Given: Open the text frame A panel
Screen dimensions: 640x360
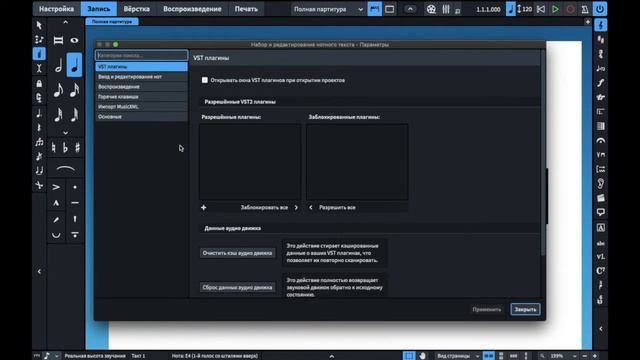Looking at the screenshot, I should pos(600,227).
